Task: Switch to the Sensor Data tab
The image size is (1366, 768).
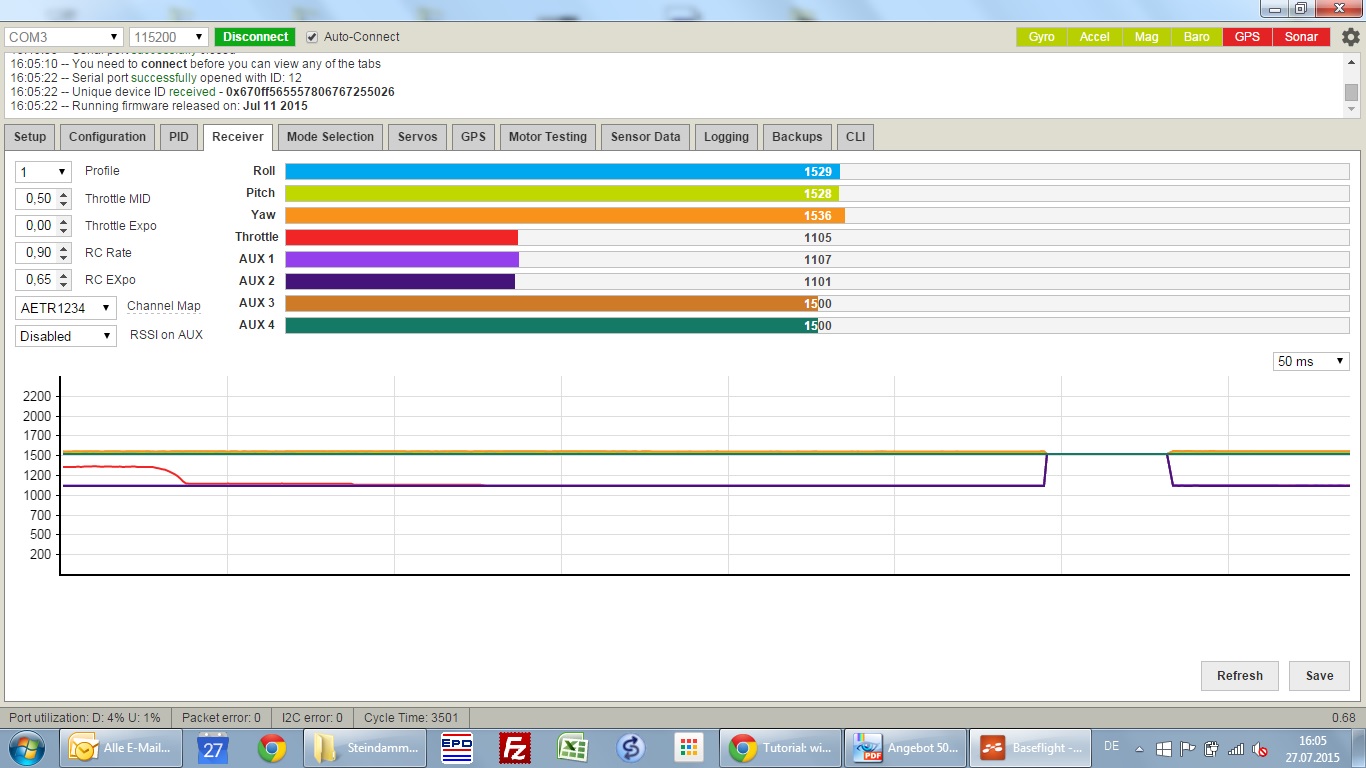Action: [x=645, y=137]
